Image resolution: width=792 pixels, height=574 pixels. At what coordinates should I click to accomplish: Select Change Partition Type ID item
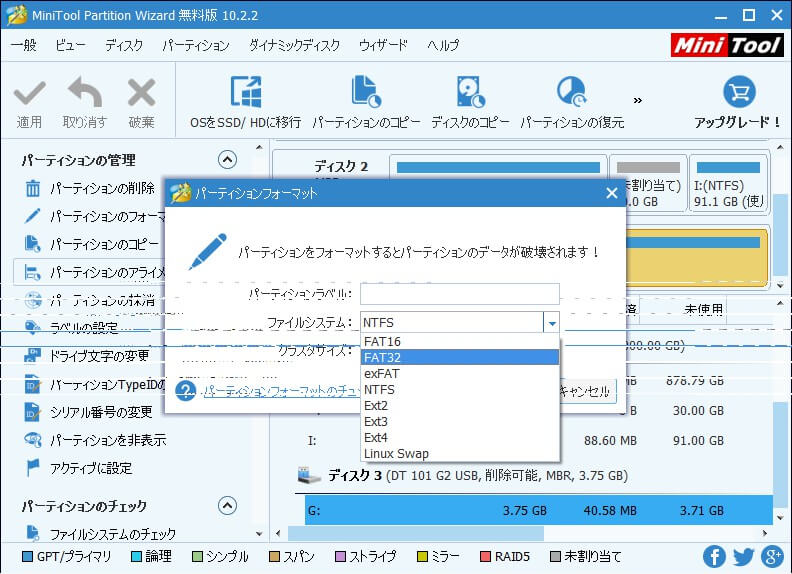[x=94, y=385]
